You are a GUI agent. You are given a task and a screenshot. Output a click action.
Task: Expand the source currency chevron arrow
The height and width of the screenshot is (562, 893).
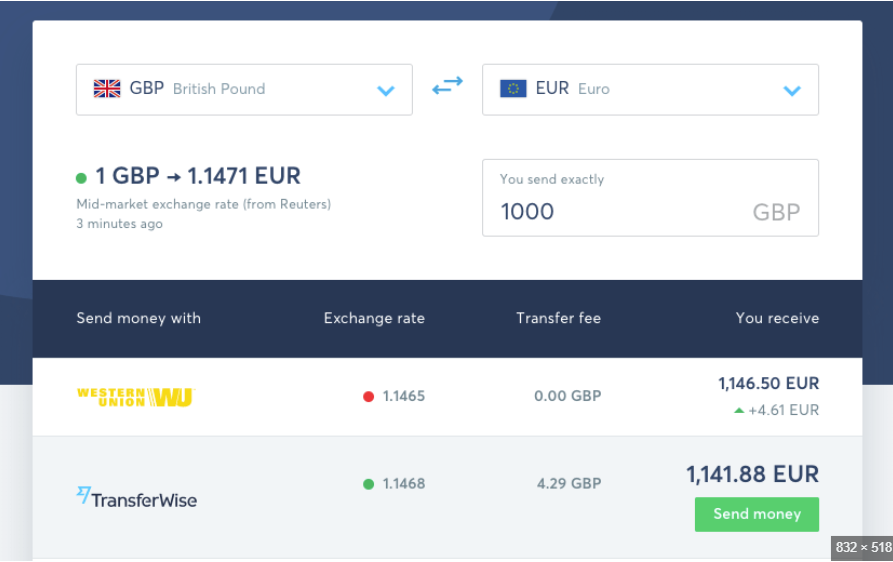point(386,91)
